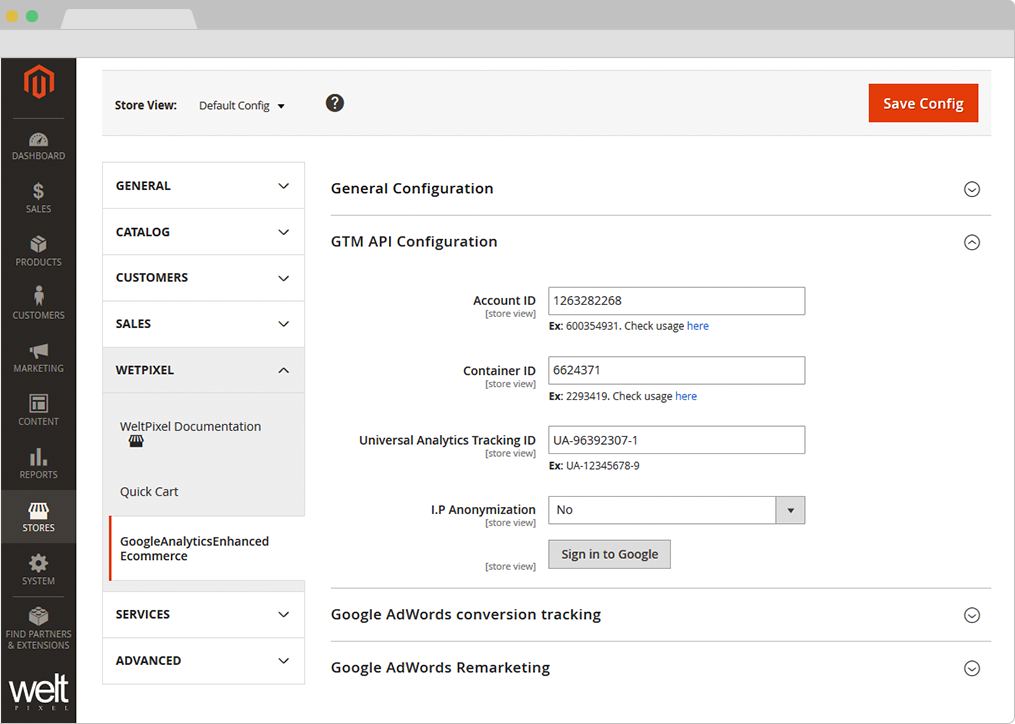The width and height of the screenshot is (1015, 724).
Task: Open the I.P Anonymization dropdown
Action: pyautogui.click(x=676, y=510)
